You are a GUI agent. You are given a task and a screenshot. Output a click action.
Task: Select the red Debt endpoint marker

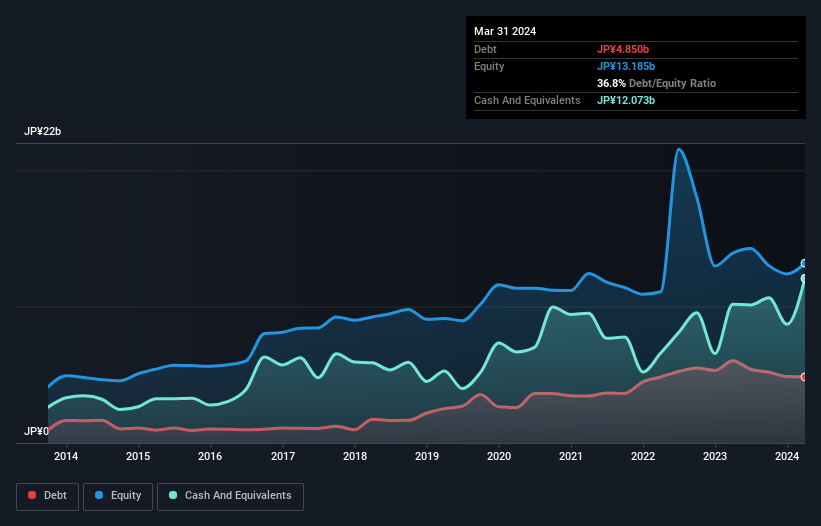point(804,377)
